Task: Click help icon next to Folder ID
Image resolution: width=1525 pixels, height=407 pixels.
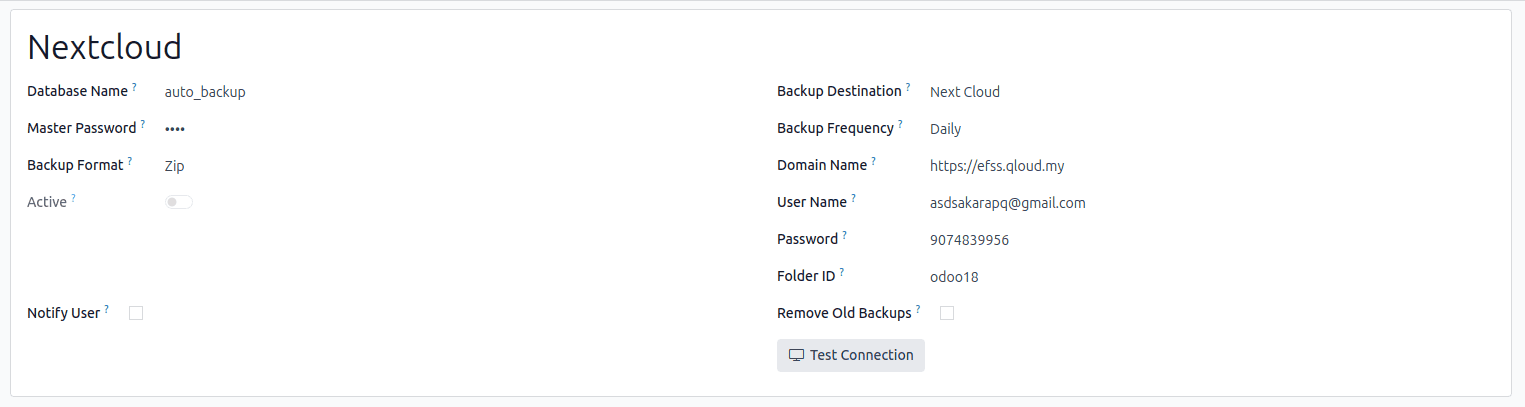Action: point(842,272)
